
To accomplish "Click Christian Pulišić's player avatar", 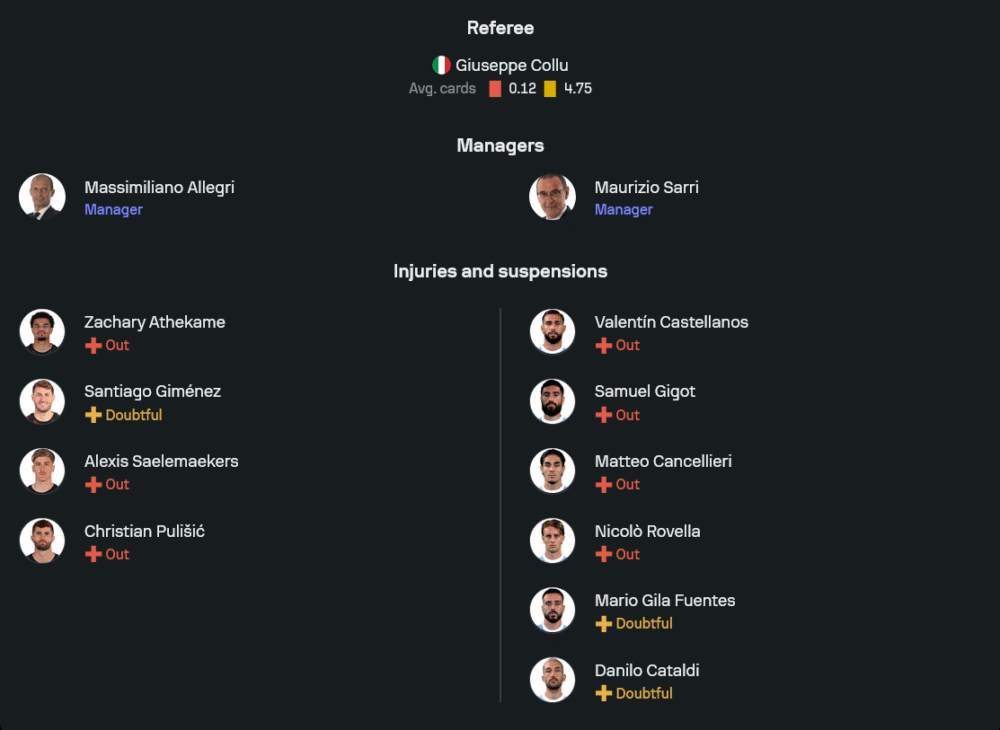I will pyautogui.click(x=42, y=541).
